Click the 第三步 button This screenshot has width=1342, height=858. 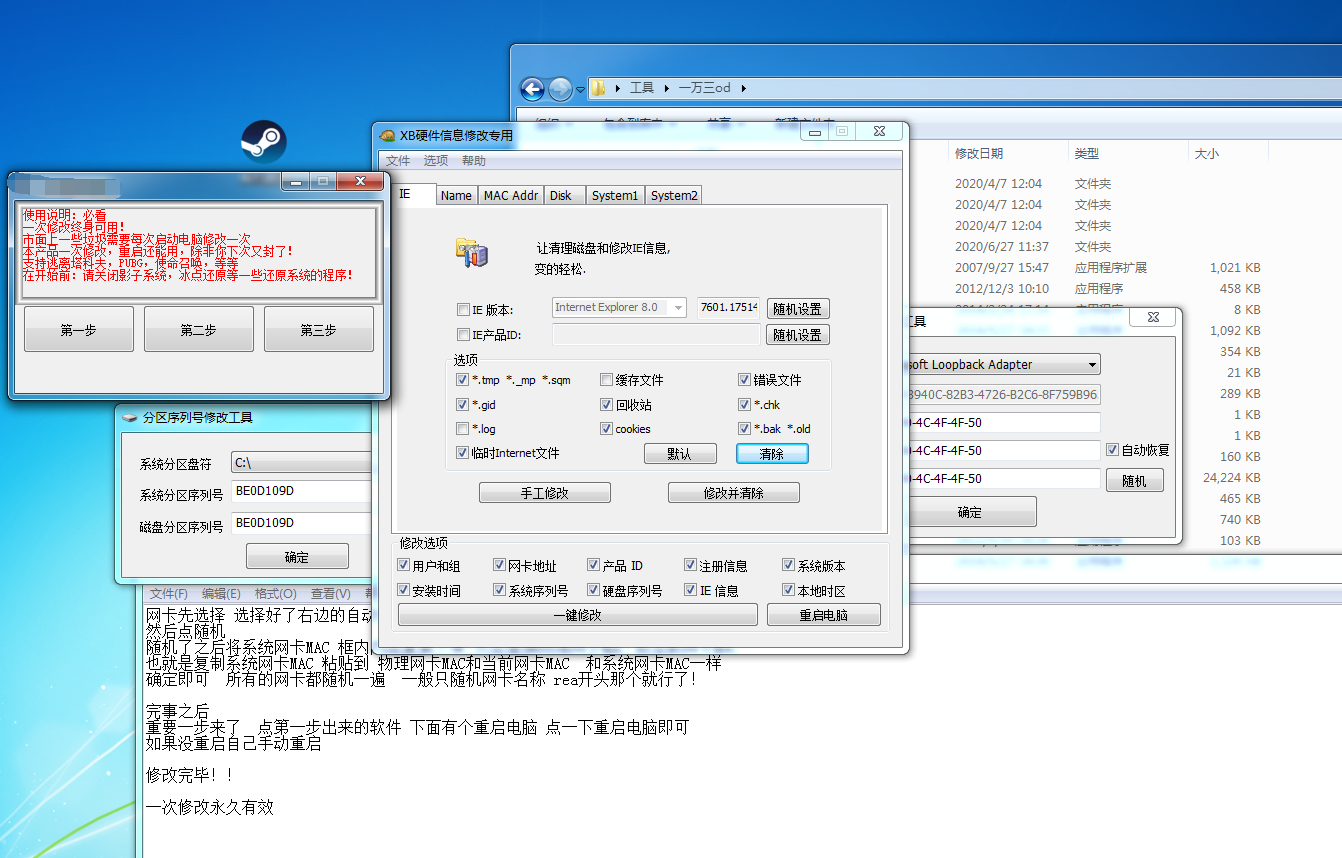click(319, 329)
